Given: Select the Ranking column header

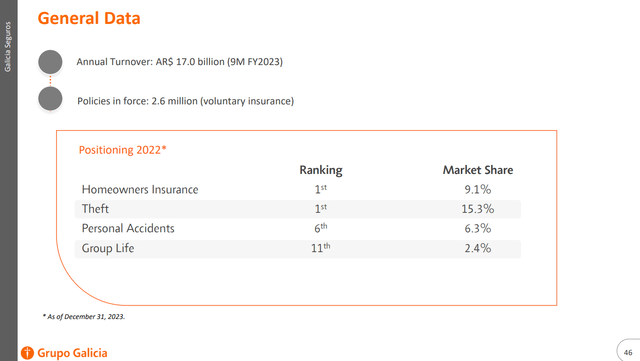Looking at the screenshot, I should (x=321, y=170).
